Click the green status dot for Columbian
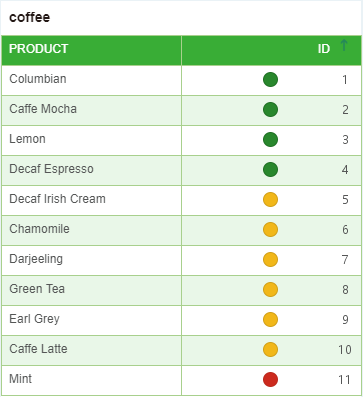 tap(270, 80)
